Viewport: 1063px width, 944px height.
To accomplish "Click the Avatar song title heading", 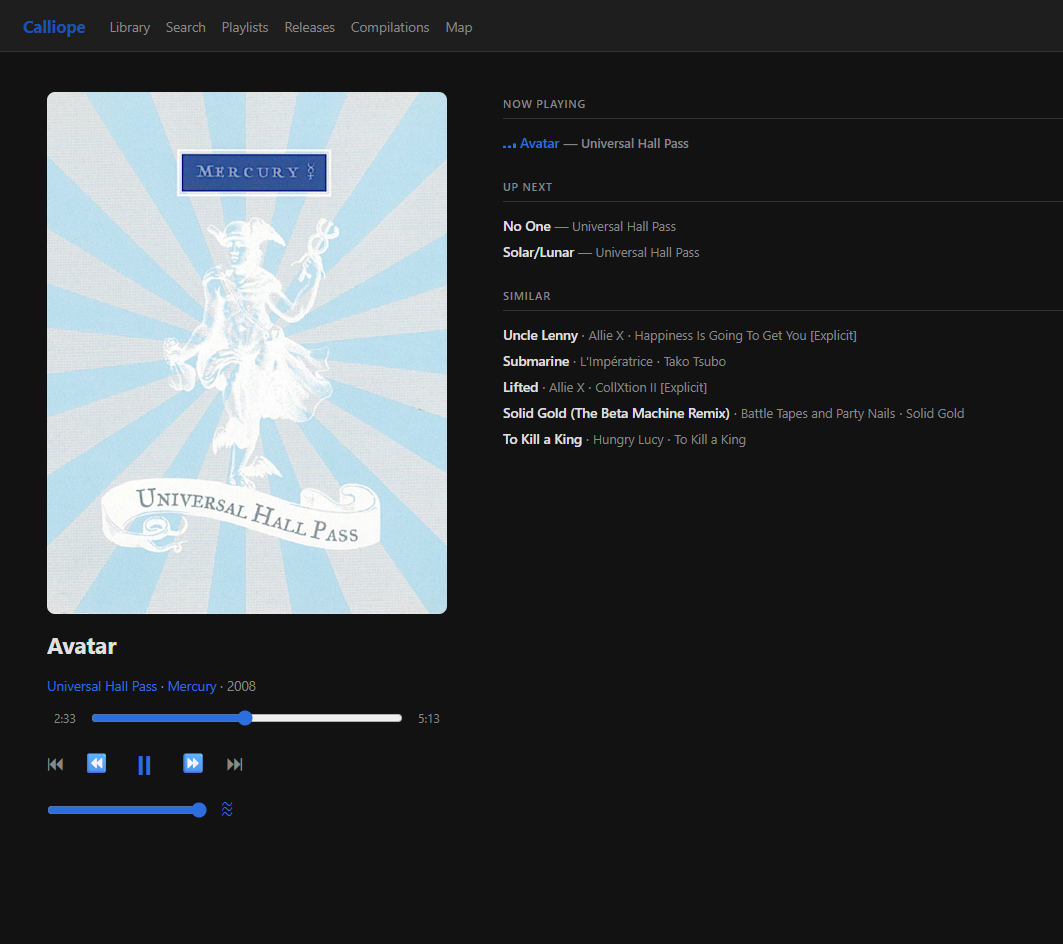I will tap(82, 646).
